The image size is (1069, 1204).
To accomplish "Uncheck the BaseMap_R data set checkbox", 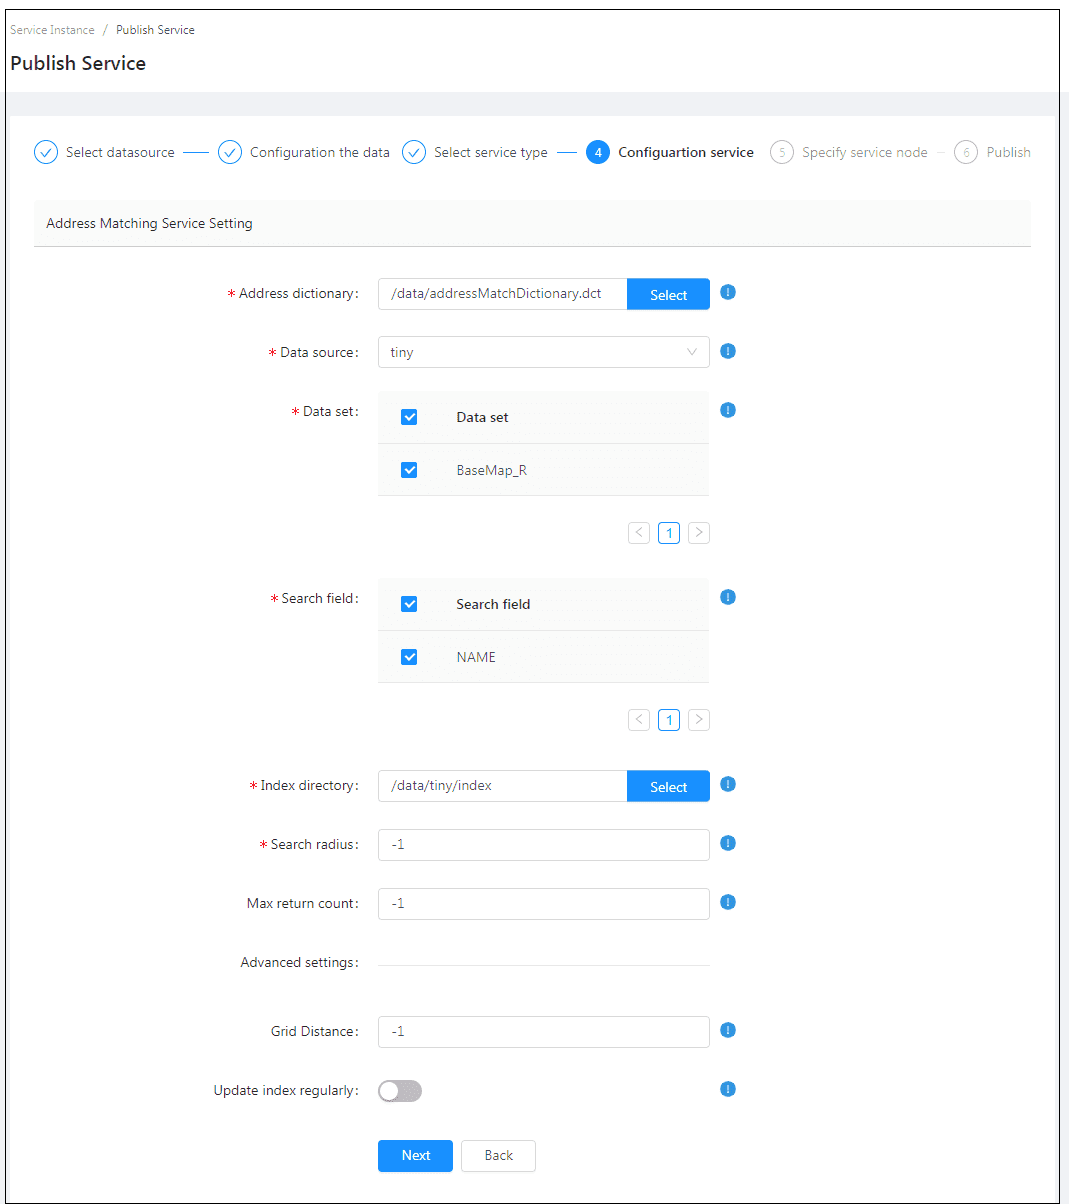I will (x=409, y=470).
